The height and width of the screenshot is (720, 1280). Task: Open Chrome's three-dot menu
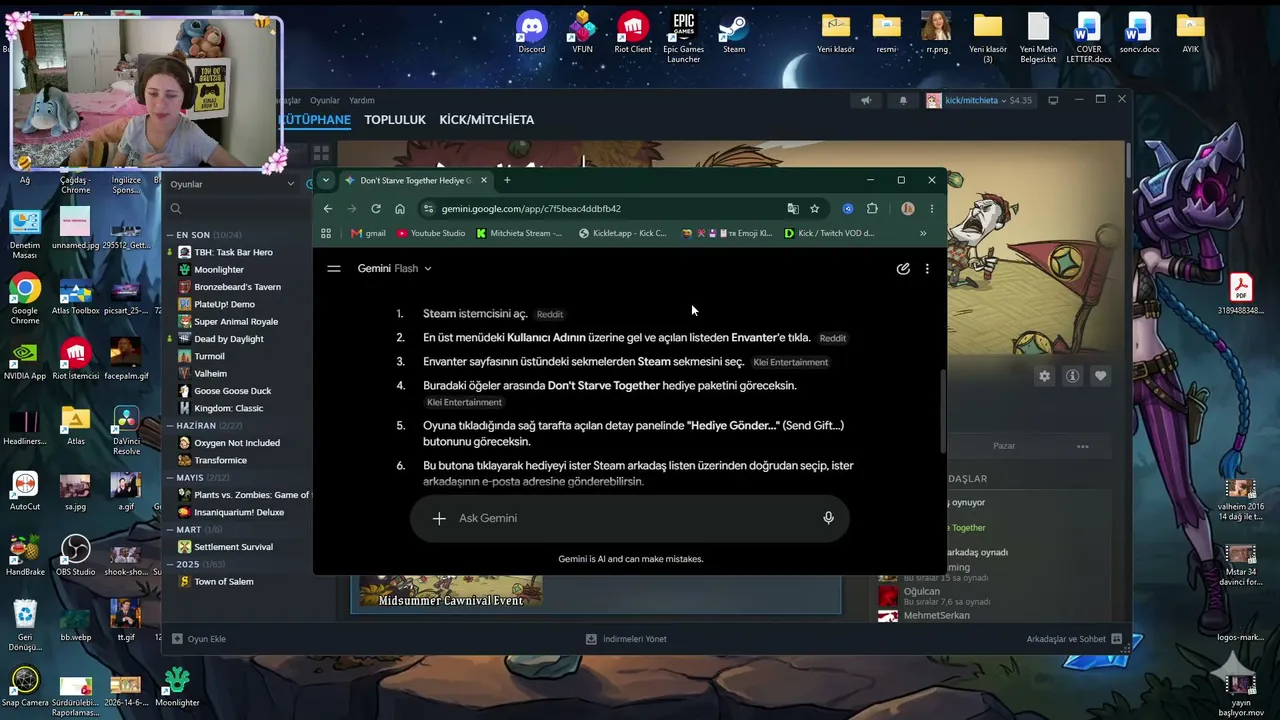[931, 209]
